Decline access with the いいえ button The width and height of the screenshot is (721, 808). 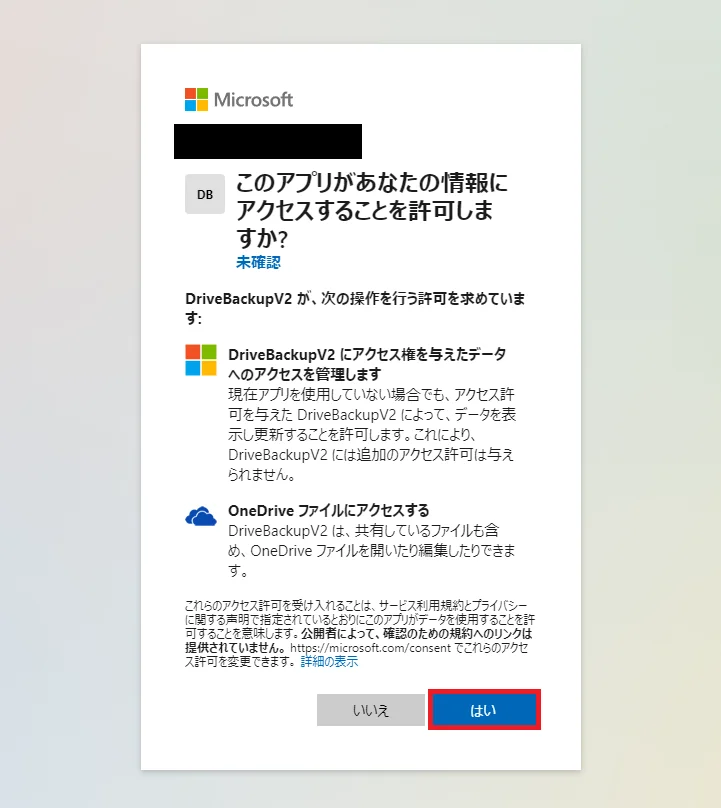tap(371, 710)
